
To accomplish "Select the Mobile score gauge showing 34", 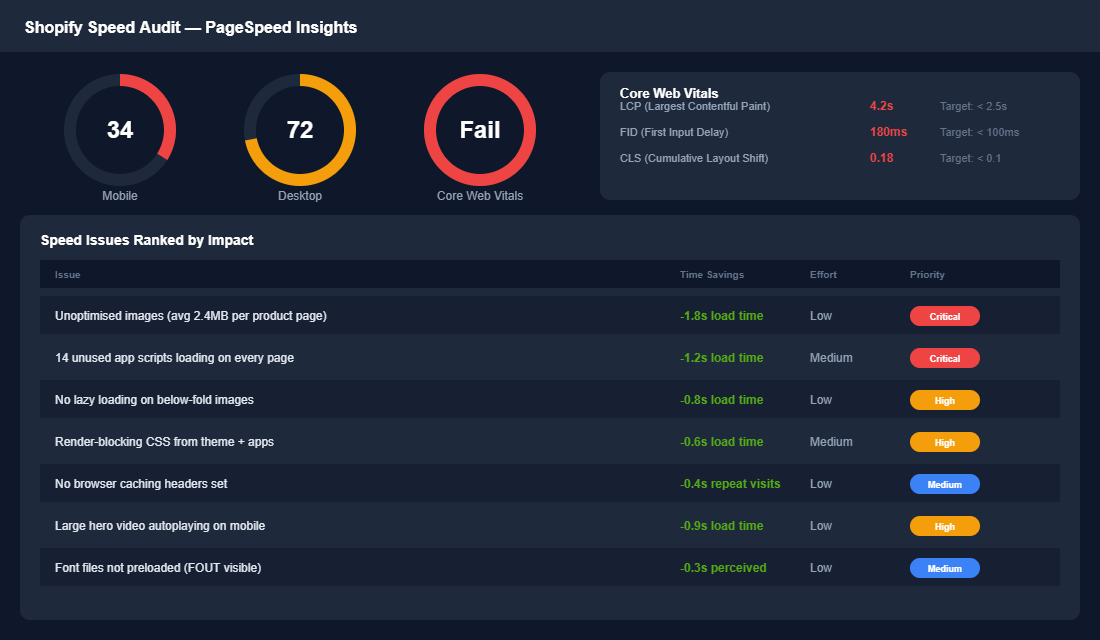I will click(x=120, y=130).
